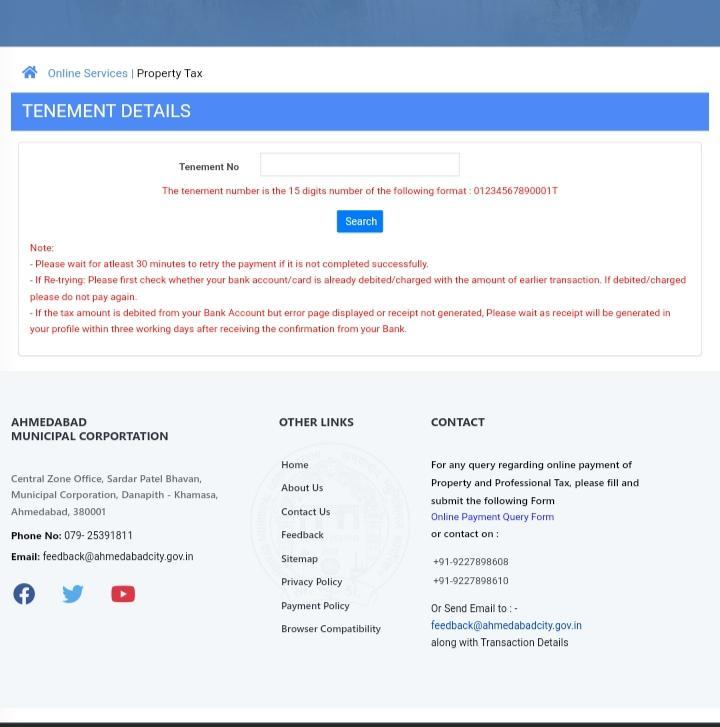
Task: Click phone number +91-9227898610
Action: 471,581
